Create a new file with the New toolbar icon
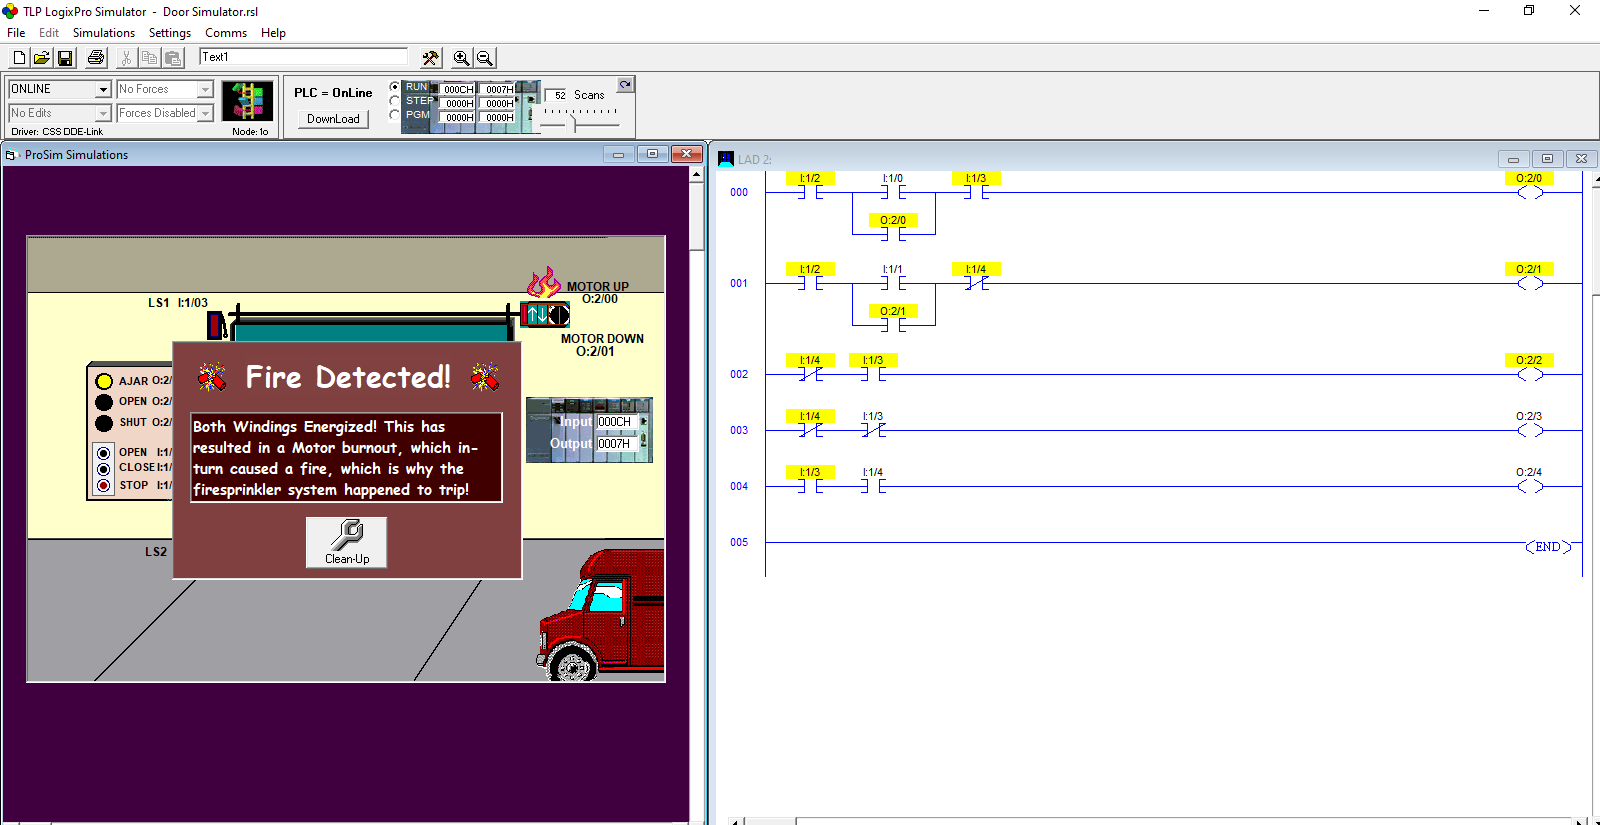Image resolution: width=1600 pixels, height=825 pixels. pyautogui.click(x=19, y=58)
